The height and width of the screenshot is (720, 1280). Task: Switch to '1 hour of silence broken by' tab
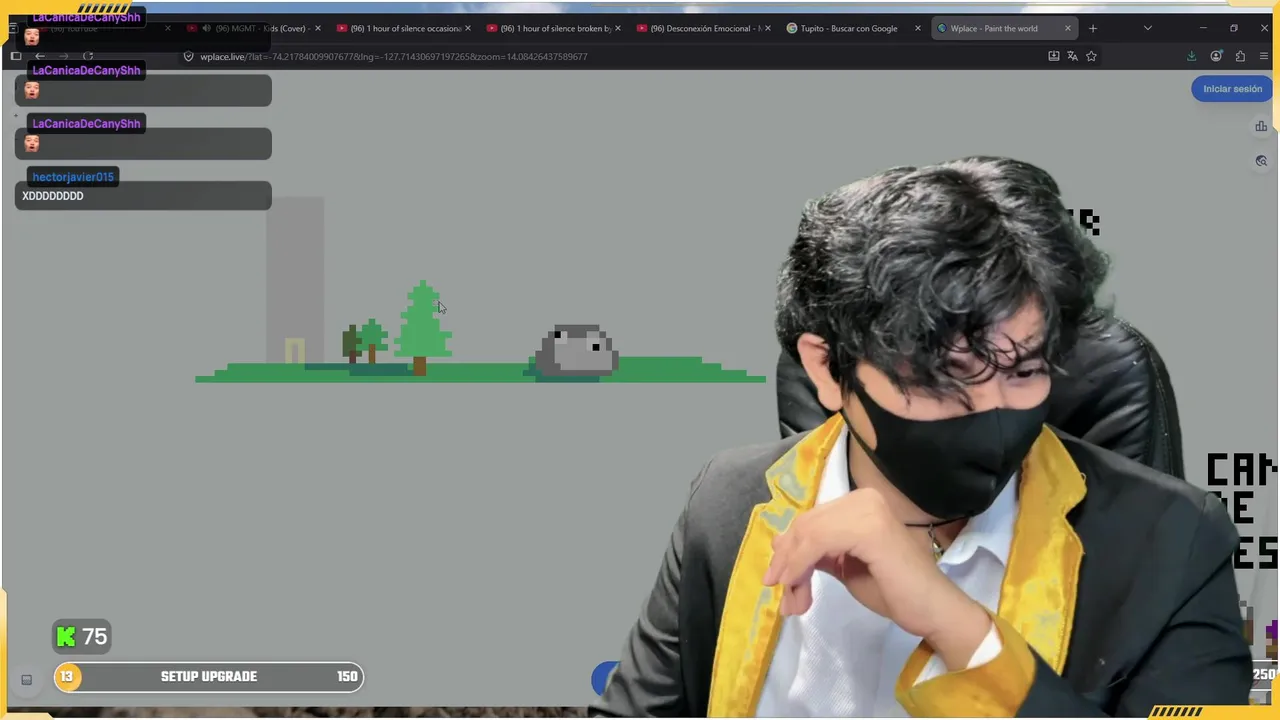pyautogui.click(x=552, y=28)
